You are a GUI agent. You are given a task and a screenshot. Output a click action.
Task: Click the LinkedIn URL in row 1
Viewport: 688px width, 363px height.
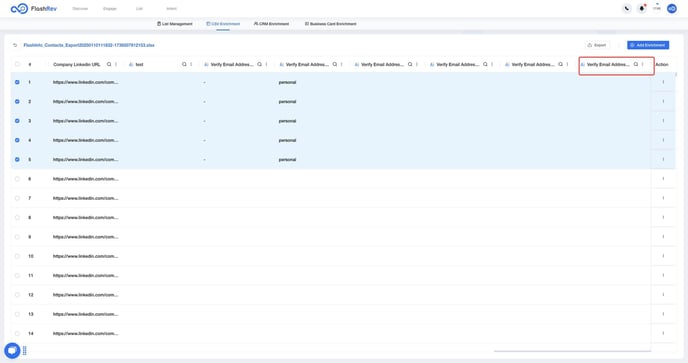pyautogui.click(x=86, y=82)
